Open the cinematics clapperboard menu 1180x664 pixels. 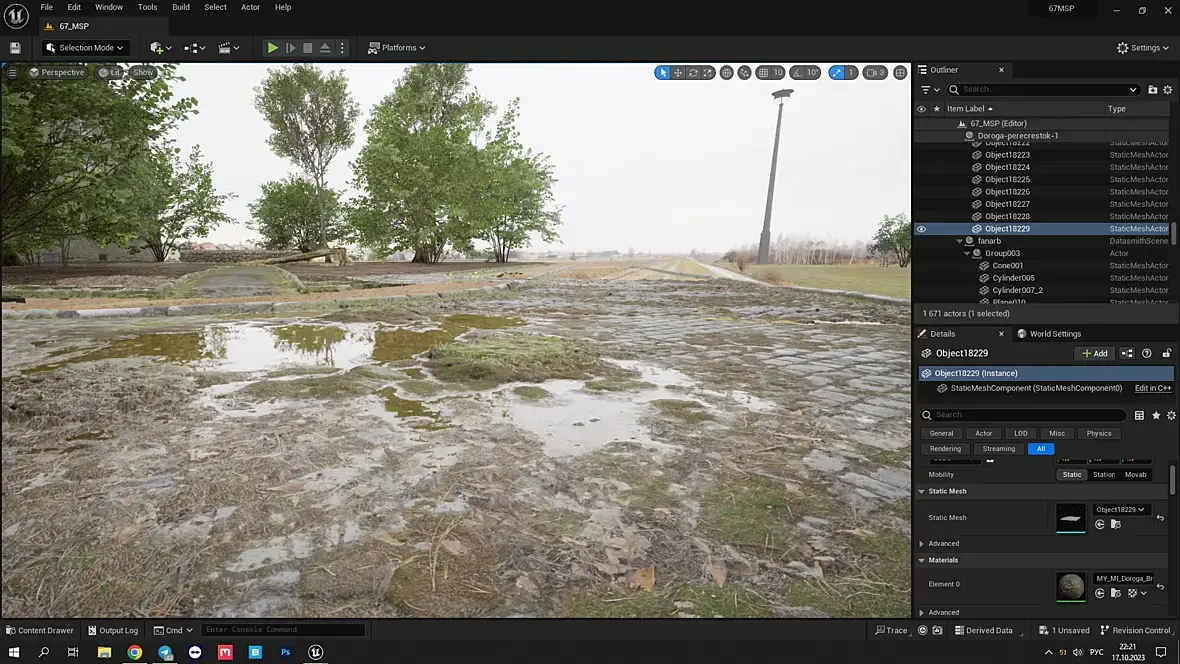[228, 47]
